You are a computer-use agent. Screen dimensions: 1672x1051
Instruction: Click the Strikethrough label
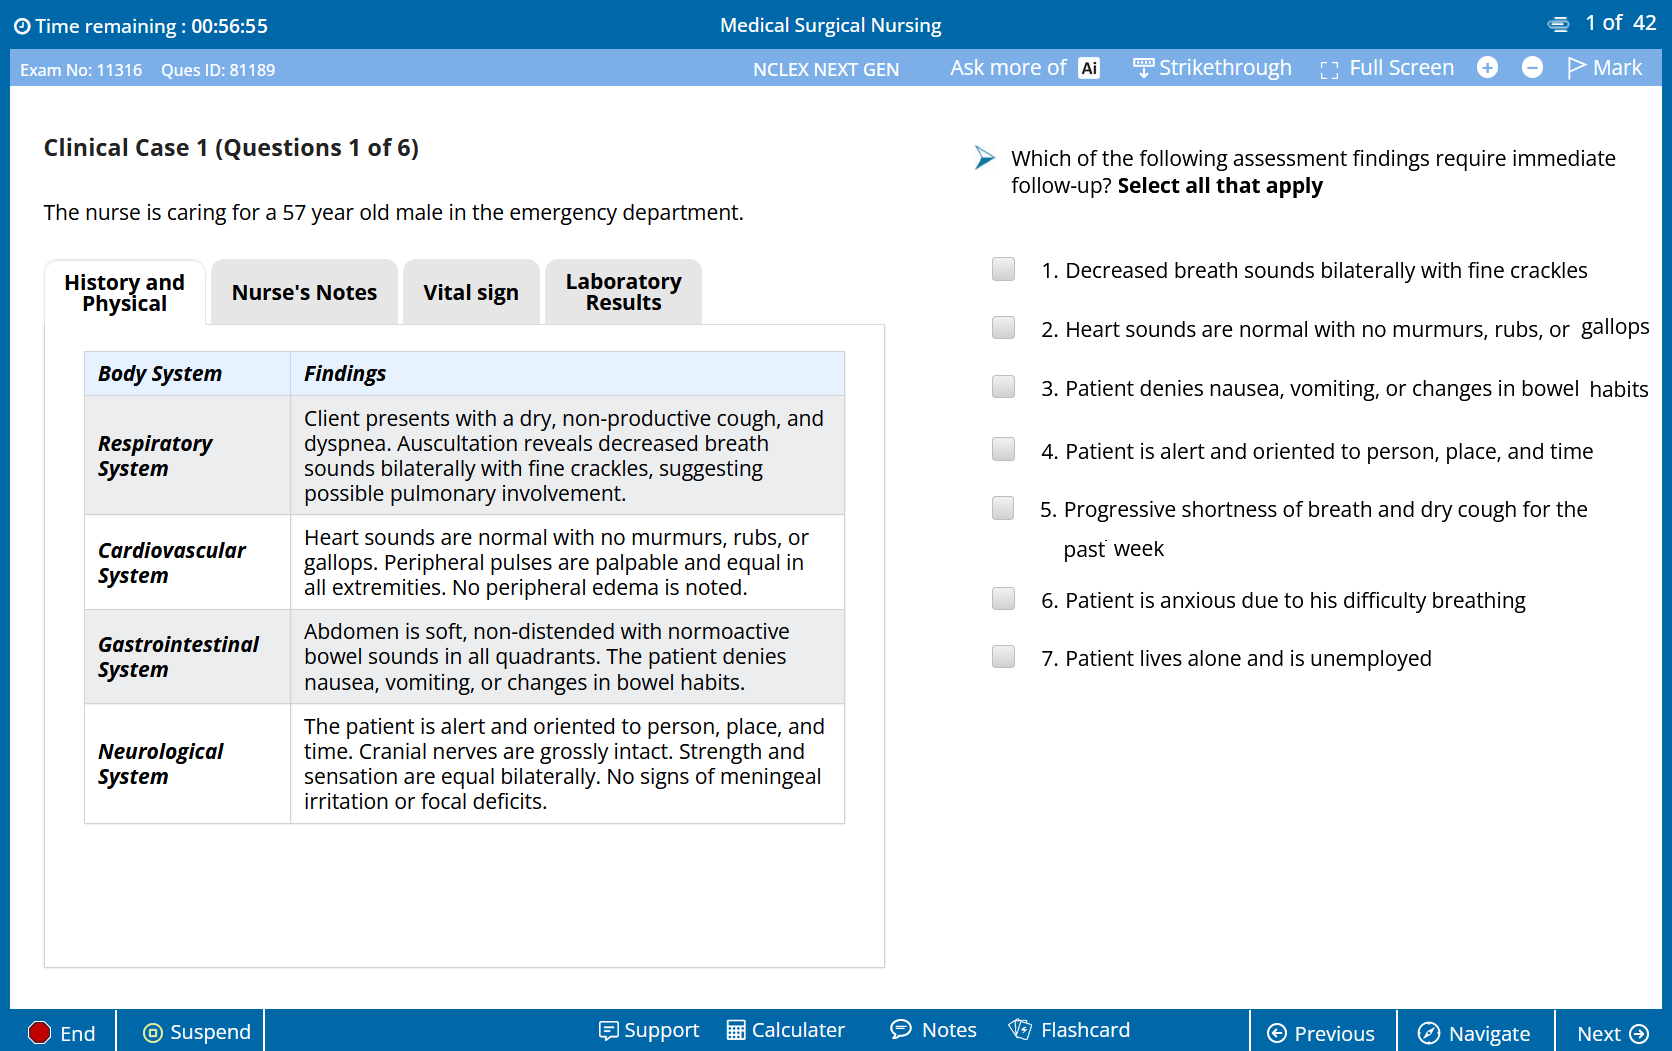point(1225,68)
